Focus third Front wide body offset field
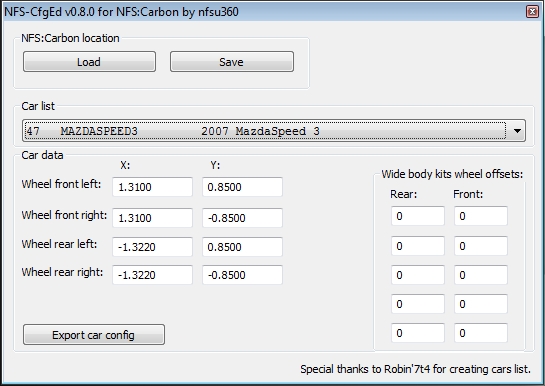The height and width of the screenshot is (386, 545). (x=481, y=275)
